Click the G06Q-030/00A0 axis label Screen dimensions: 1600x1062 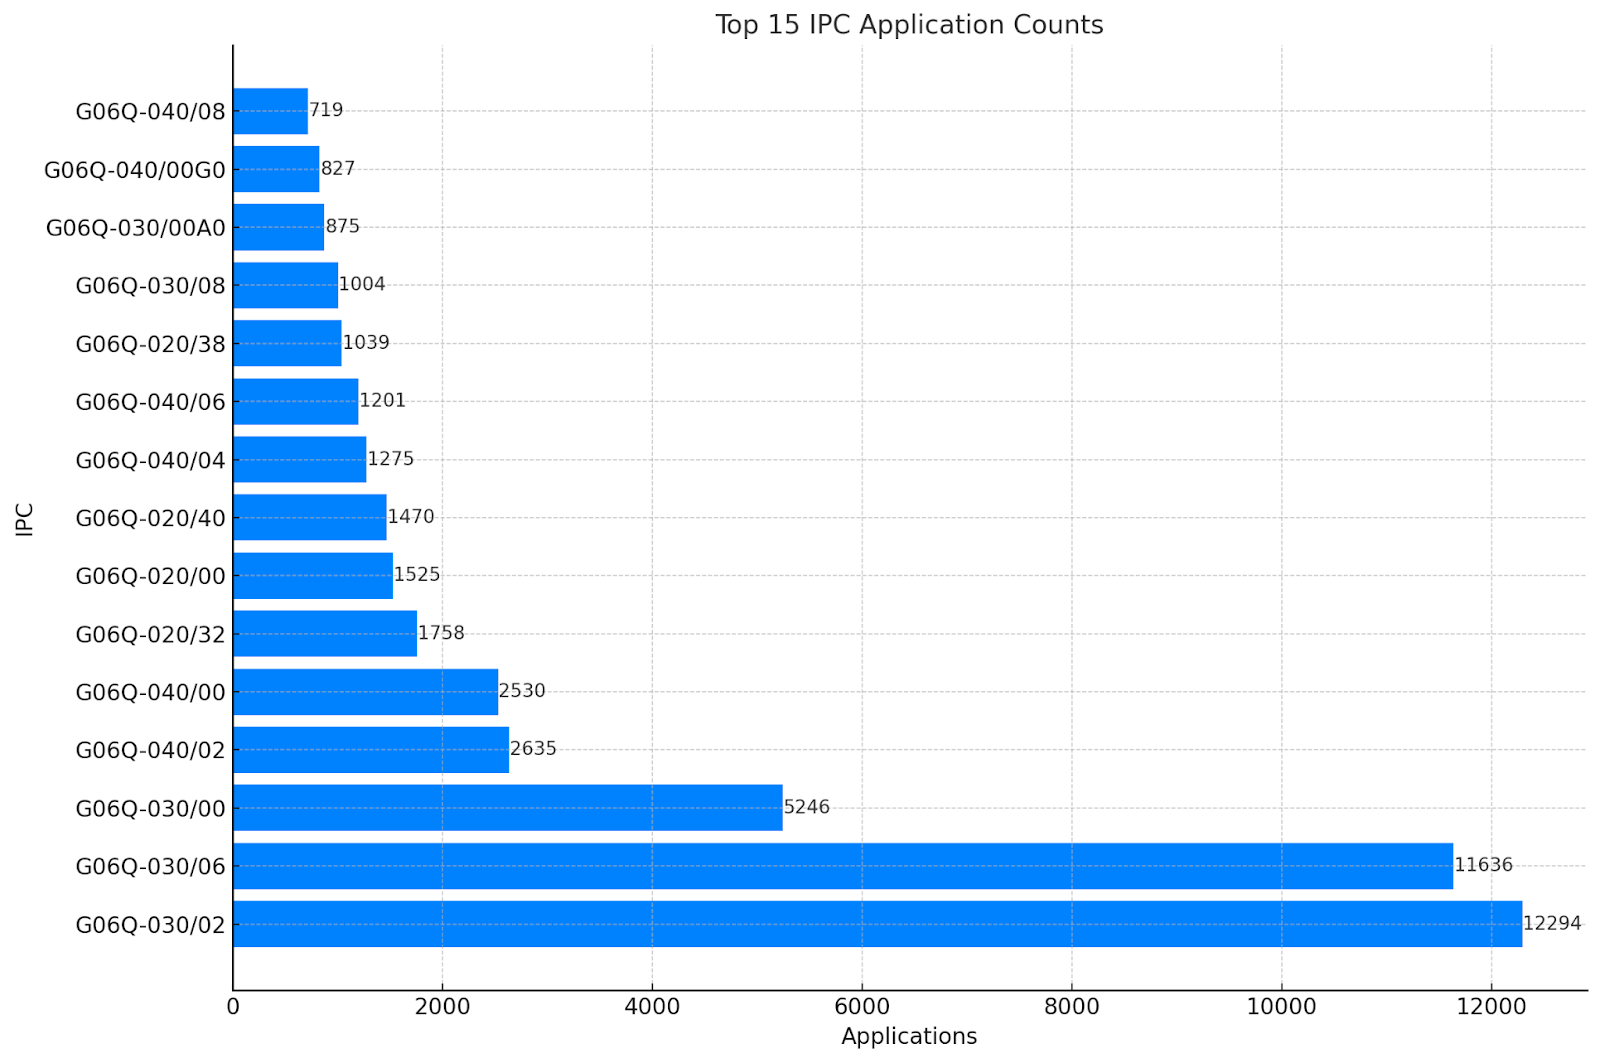[136, 228]
